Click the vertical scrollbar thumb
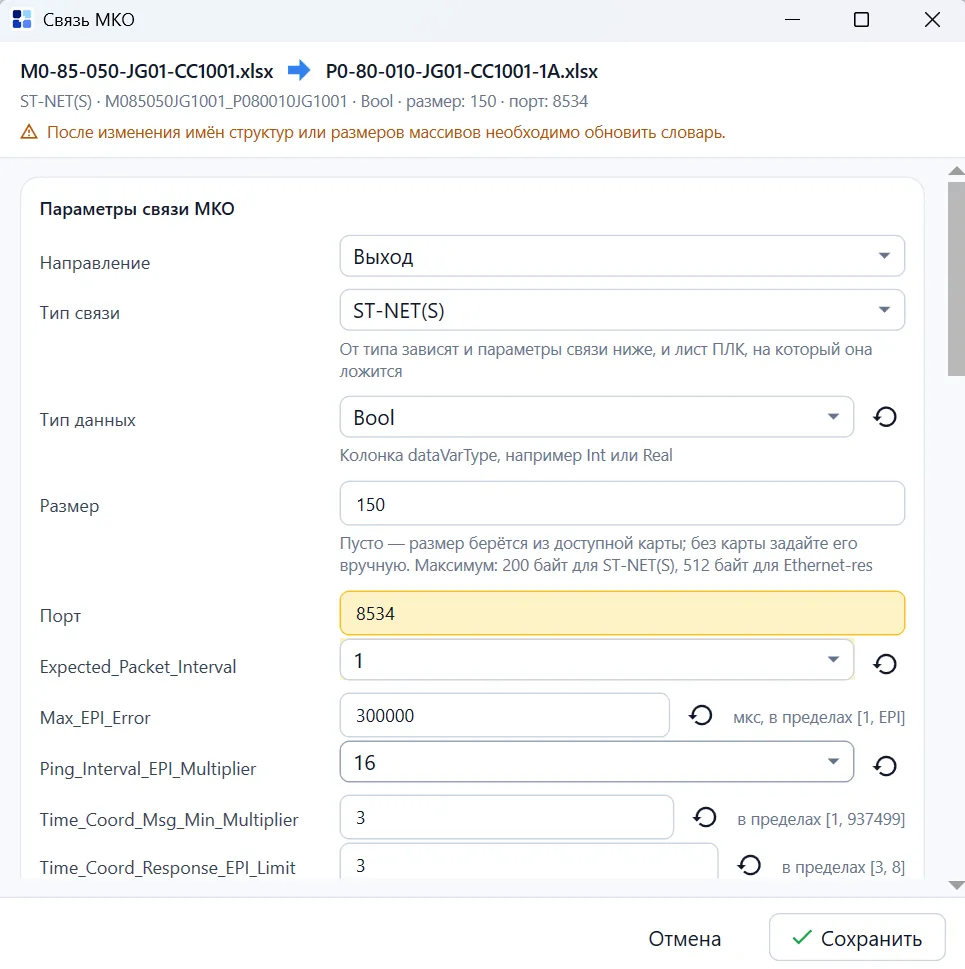This screenshot has height=969, width=965. 956,279
